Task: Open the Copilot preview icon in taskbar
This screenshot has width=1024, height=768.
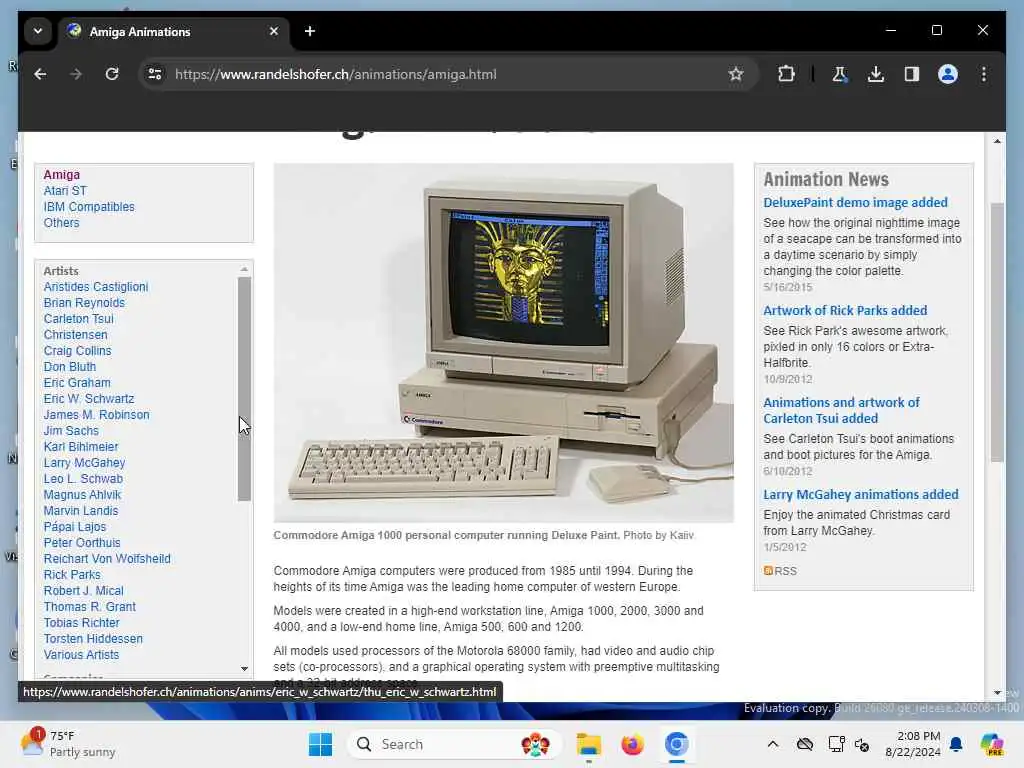Action: (x=992, y=744)
